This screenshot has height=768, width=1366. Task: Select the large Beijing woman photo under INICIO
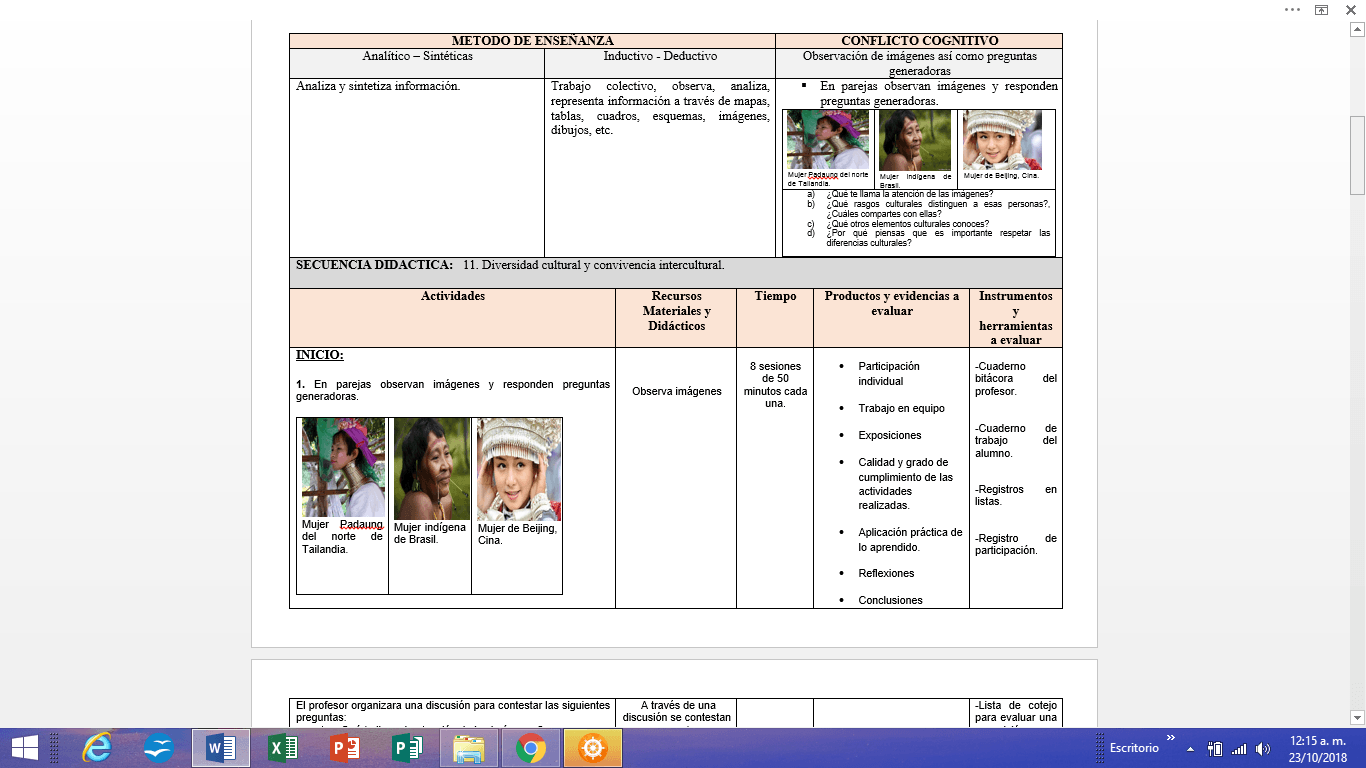tap(518, 469)
